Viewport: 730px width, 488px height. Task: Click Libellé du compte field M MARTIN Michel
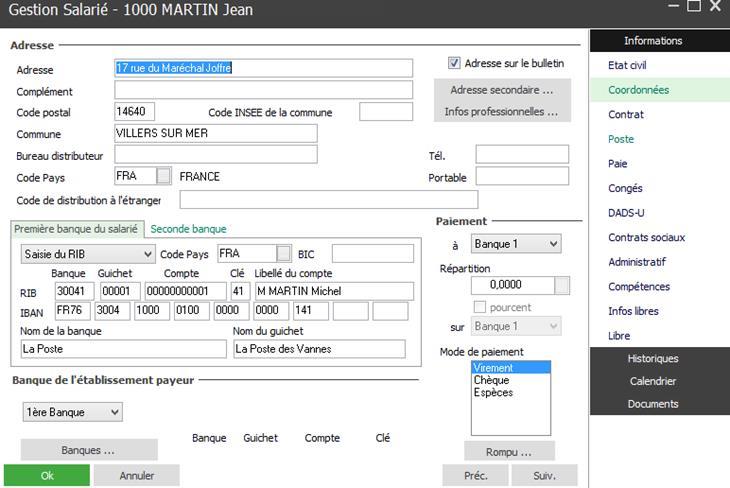point(334,291)
